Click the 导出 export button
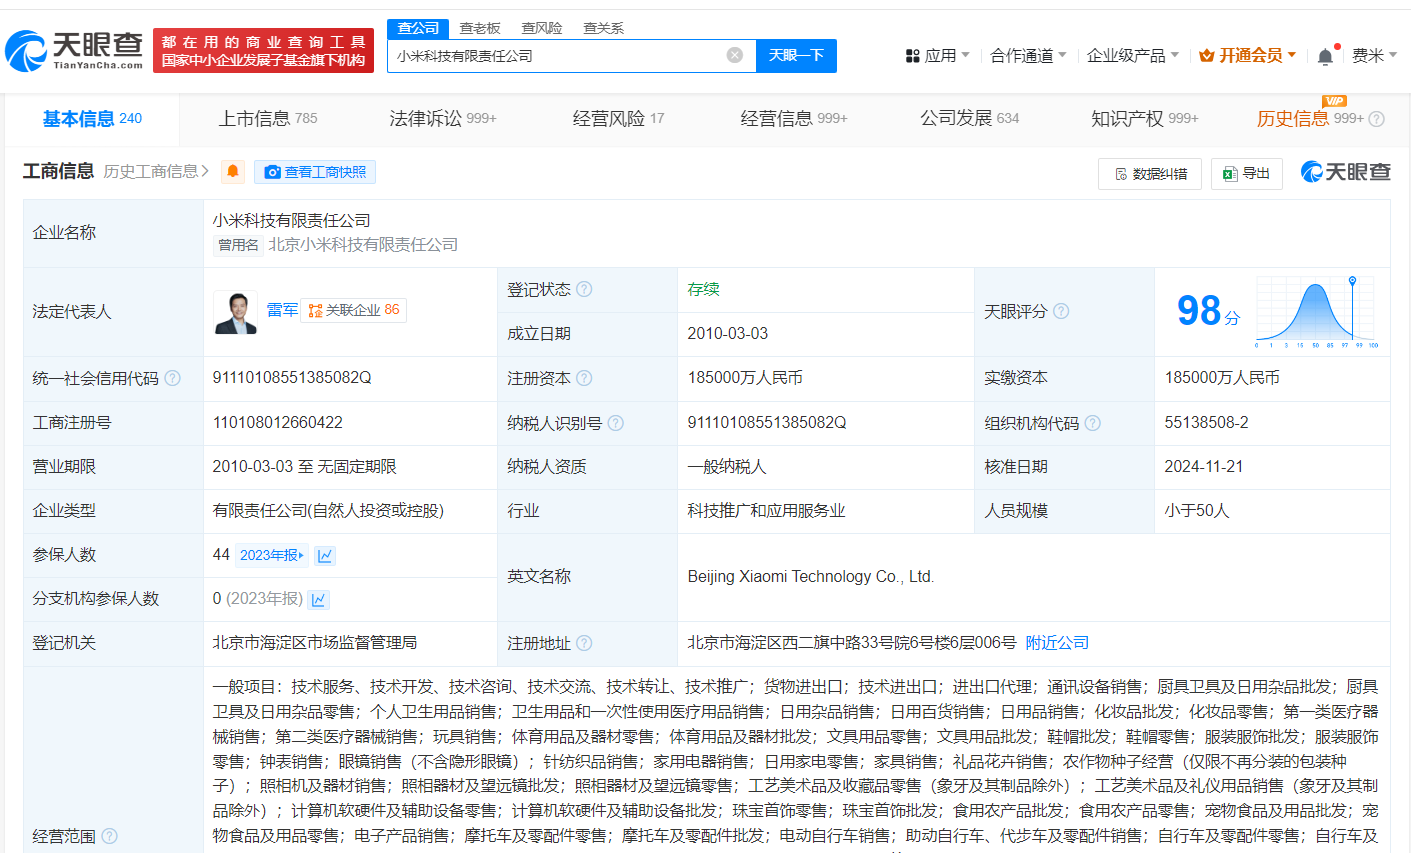 [x=1246, y=173]
